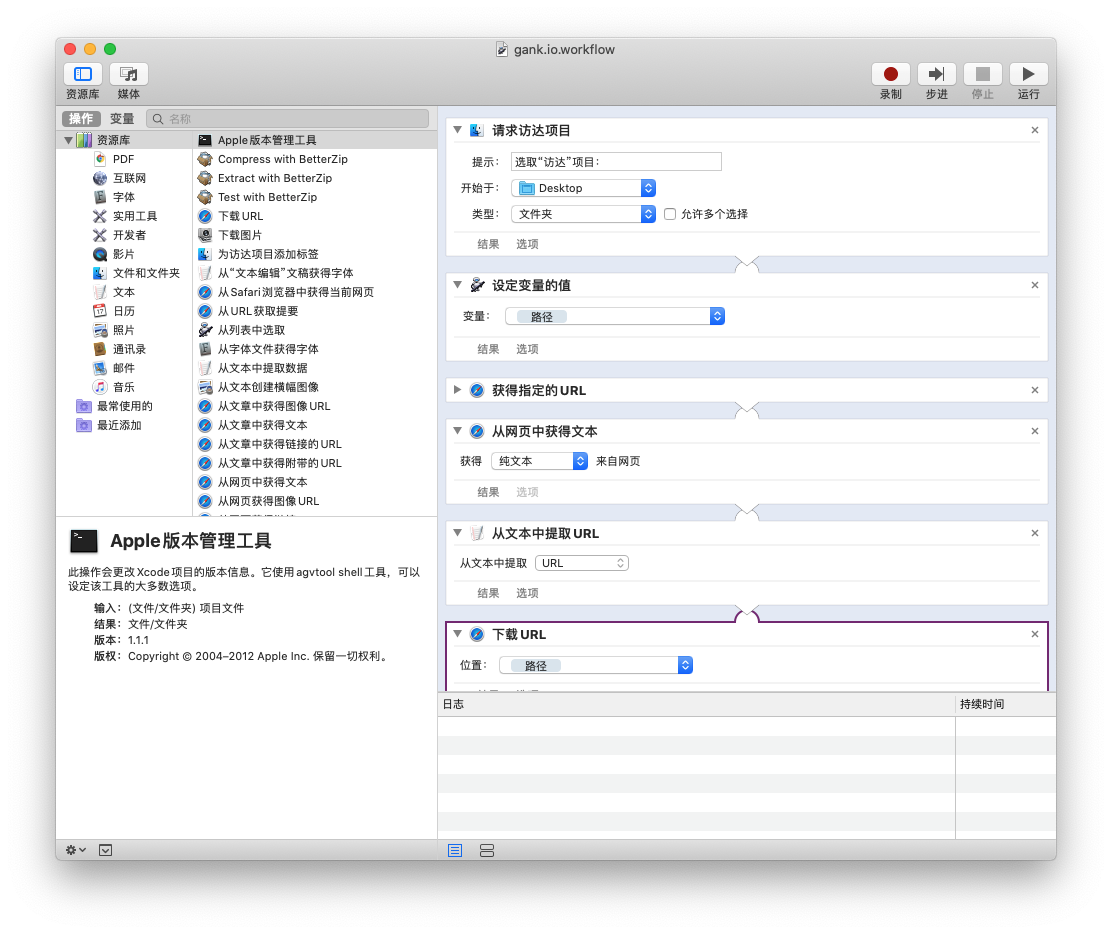Enable 允许多个选择 checkbox
The width and height of the screenshot is (1112, 934).
(x=669, y=213)
